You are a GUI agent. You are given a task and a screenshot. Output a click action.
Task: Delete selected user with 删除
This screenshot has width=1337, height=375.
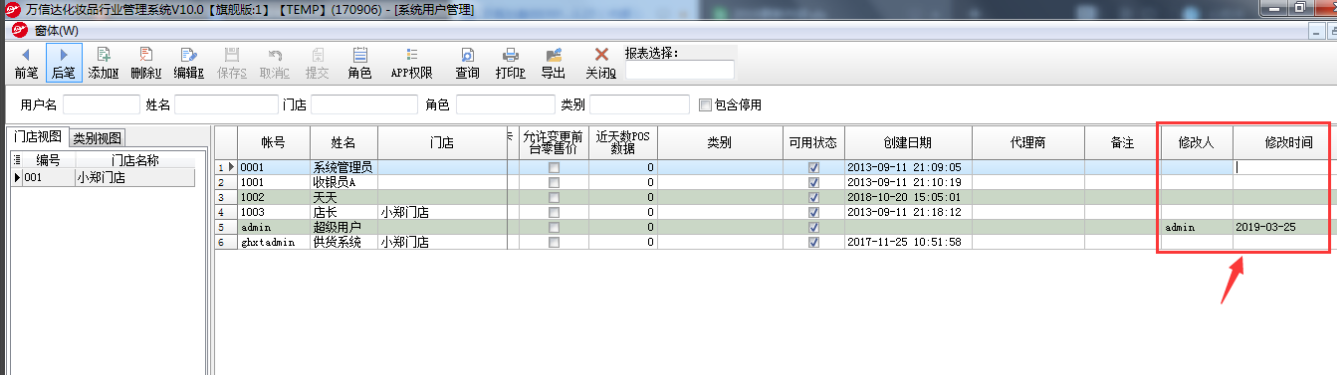[146, 62]
